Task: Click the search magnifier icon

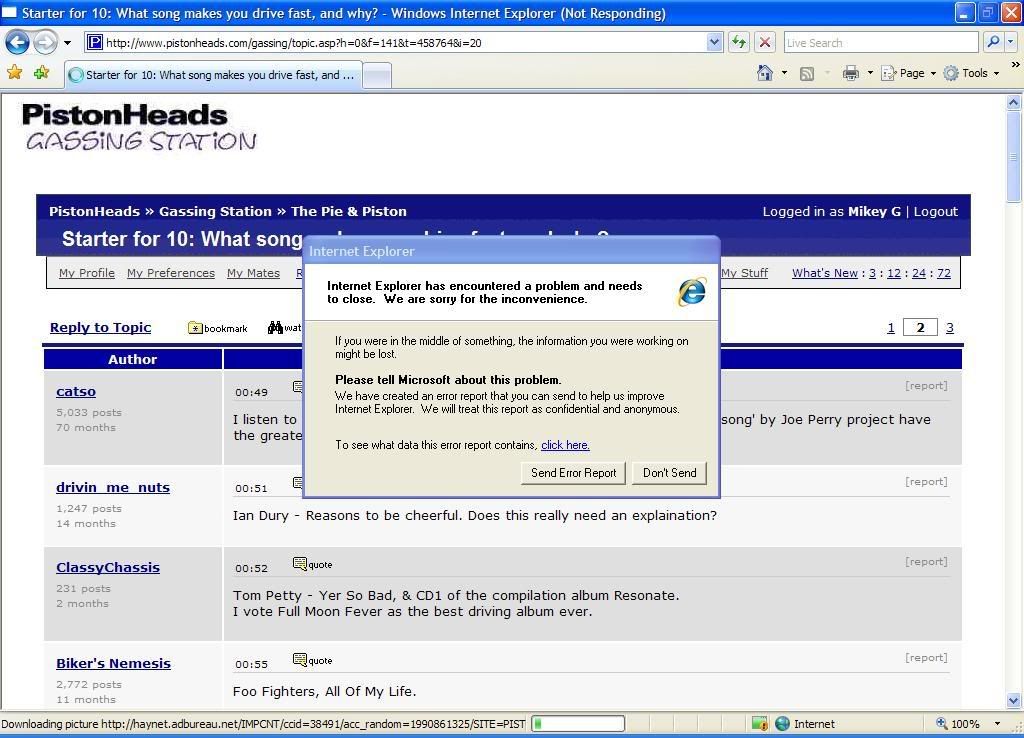Action: 993,42
